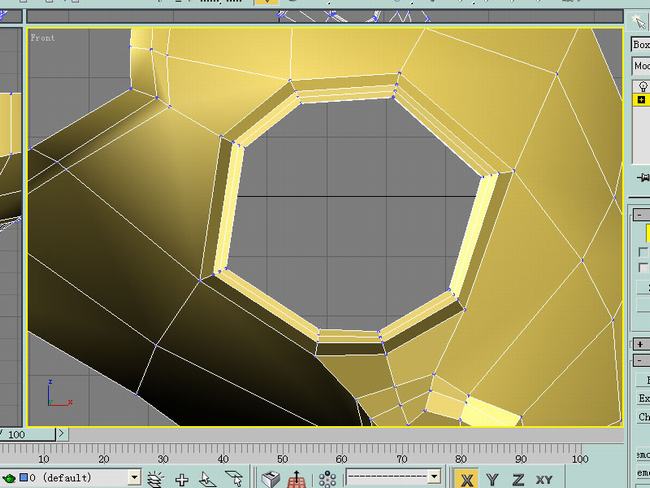The height and width of the screenshot is (488, 650).
Task: Click the time slider right arrow button
Action: 61,434
